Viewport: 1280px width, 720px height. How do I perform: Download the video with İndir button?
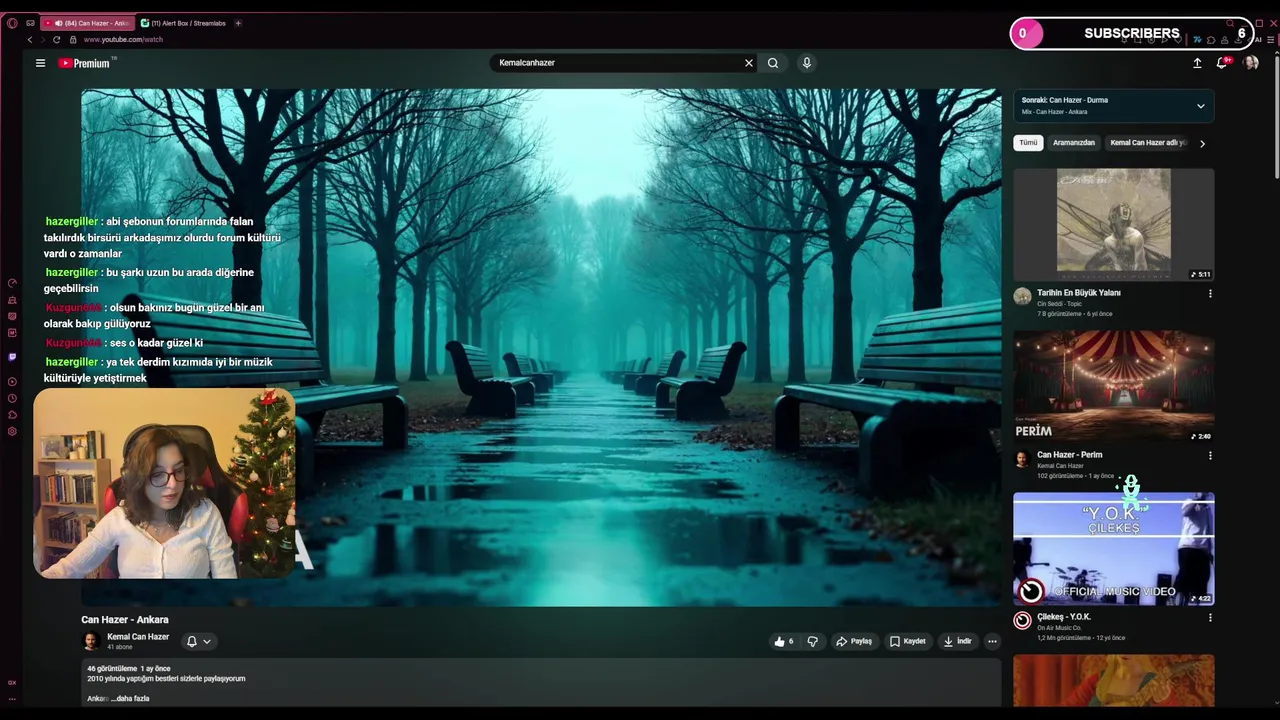click(957, 641)
